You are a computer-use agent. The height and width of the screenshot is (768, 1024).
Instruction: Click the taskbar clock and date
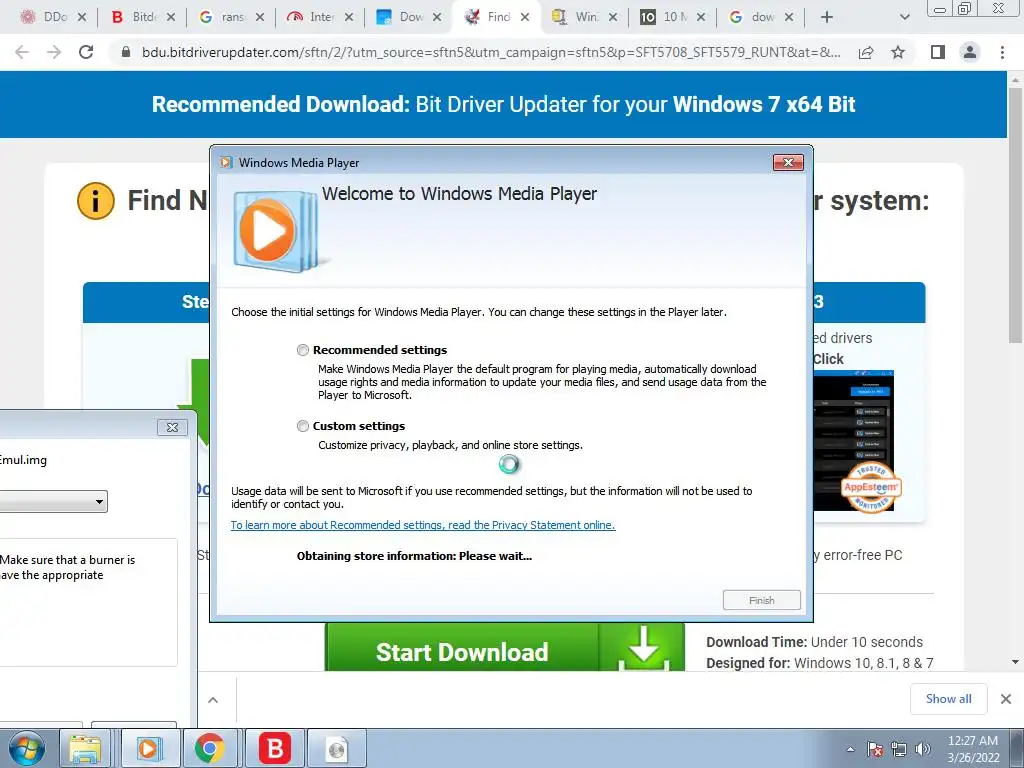(973, 749)
